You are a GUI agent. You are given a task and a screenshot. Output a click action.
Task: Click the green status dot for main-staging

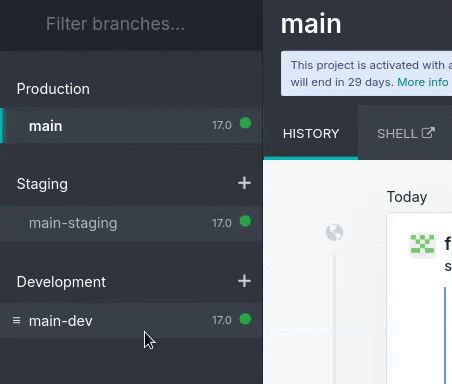[x=245, y=221]
